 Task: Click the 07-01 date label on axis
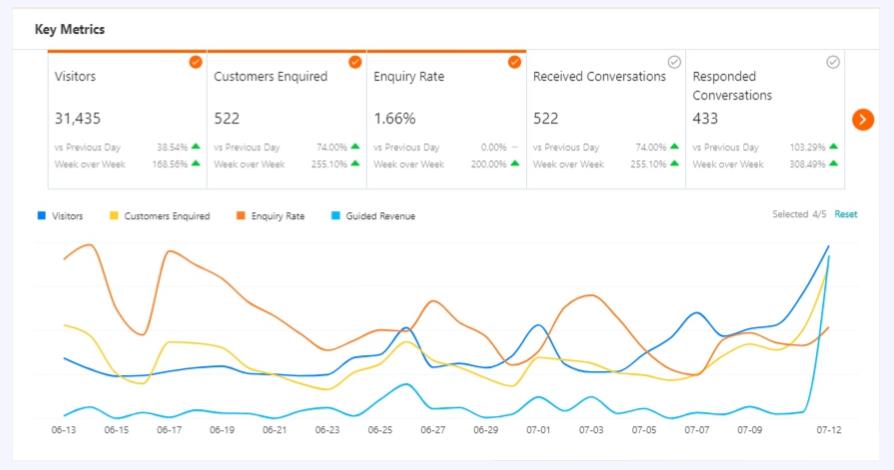pyautogui.click(x=538, y=430)
